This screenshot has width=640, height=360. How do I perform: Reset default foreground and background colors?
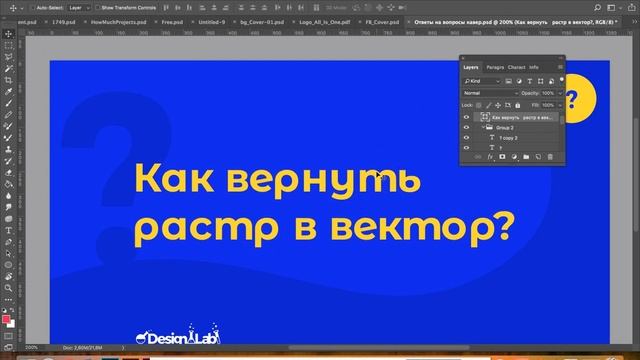click(x=4, y=310)
